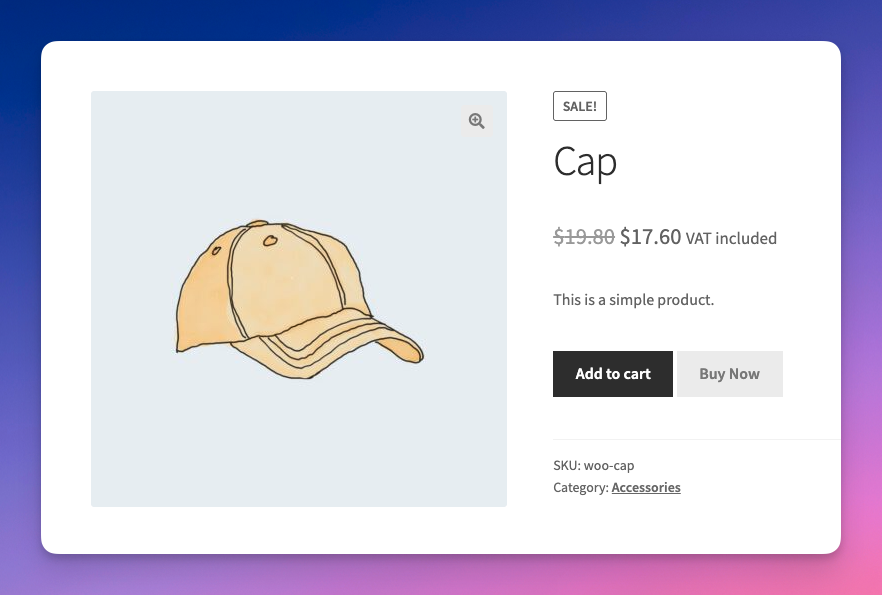Viewport: 882px width, 595px height.
Task: Click the VAT included label
Action: (731, 238)
